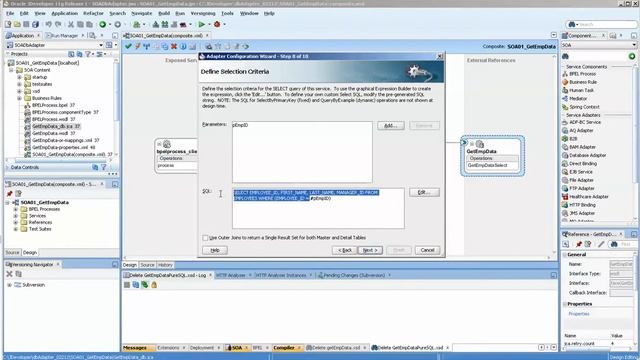The width and height of the screenshot is (640, 360).
Task: Click the green Back navigation circle
Action: coord(102,24)
